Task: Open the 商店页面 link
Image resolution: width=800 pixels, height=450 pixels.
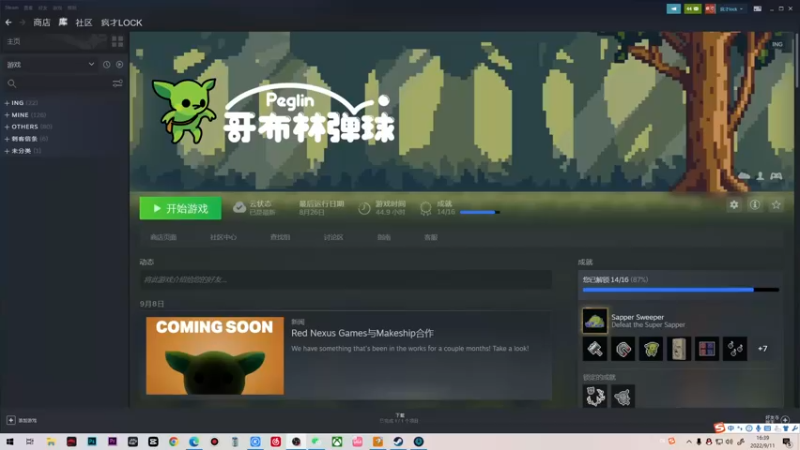Action: click(163, 237)
